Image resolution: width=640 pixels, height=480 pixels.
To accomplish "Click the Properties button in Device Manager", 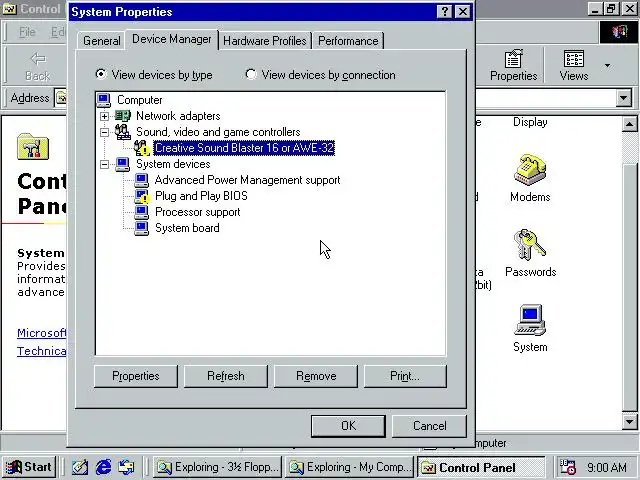I will 136,376.
